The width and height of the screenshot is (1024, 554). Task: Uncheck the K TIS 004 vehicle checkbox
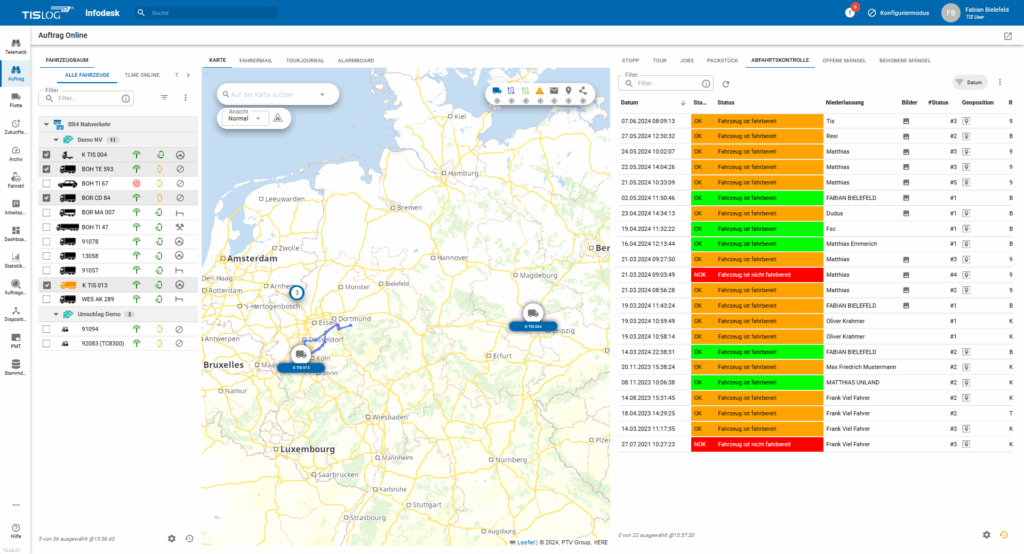[47, 155]
